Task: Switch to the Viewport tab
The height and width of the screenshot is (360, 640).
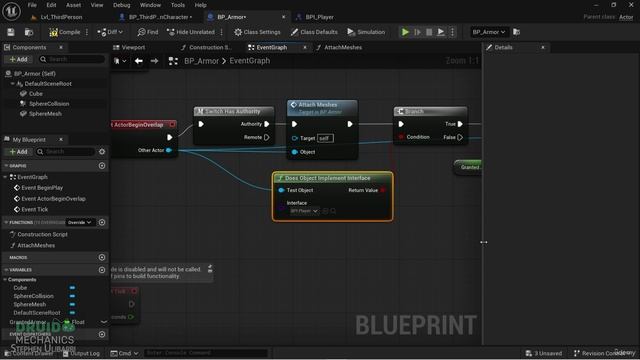Action: point(129,47)
